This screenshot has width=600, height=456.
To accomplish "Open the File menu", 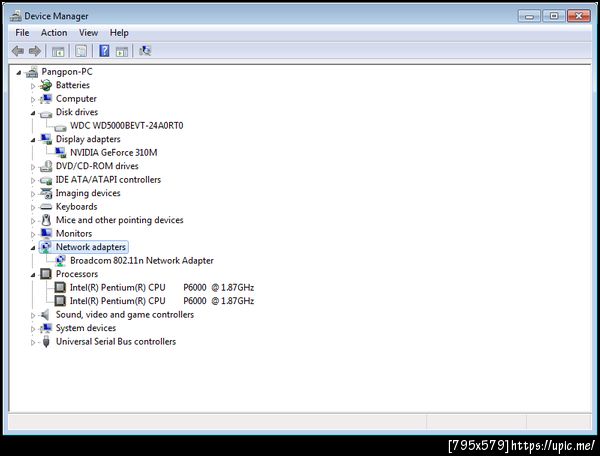I will pyautogui.click(x=22, y=33).
